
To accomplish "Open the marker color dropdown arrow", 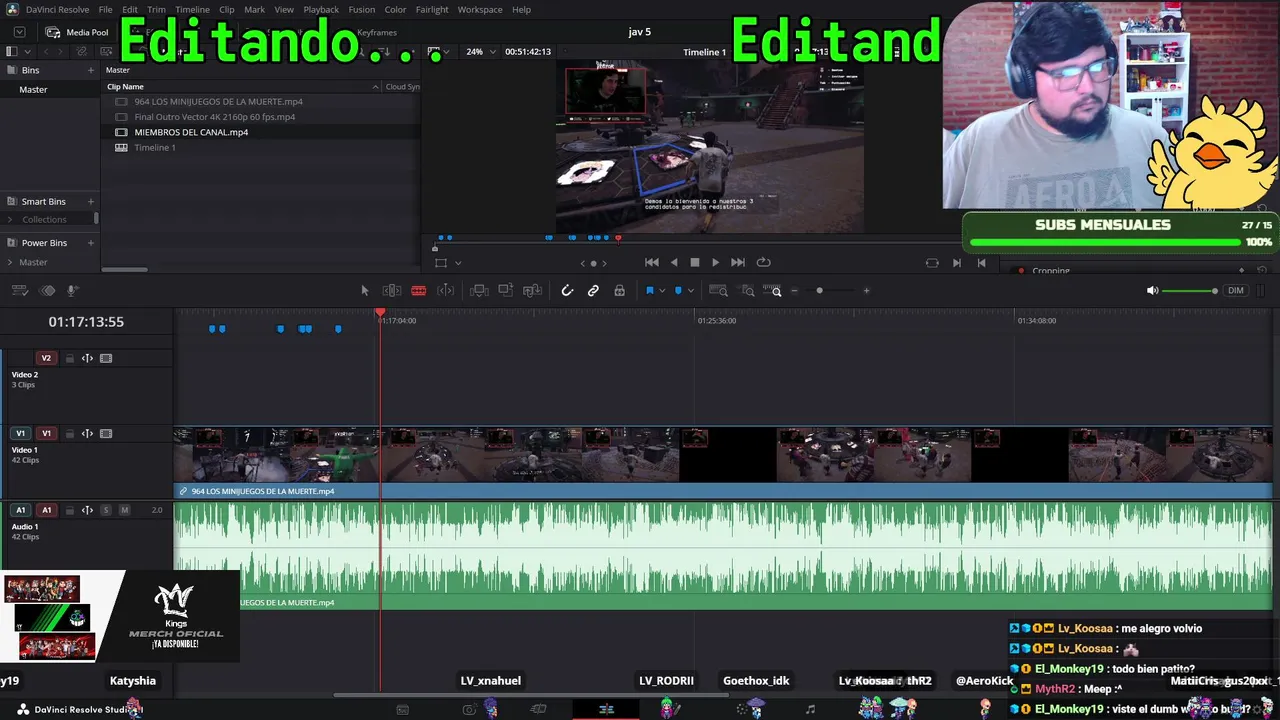I will click(x=690, y=291).
